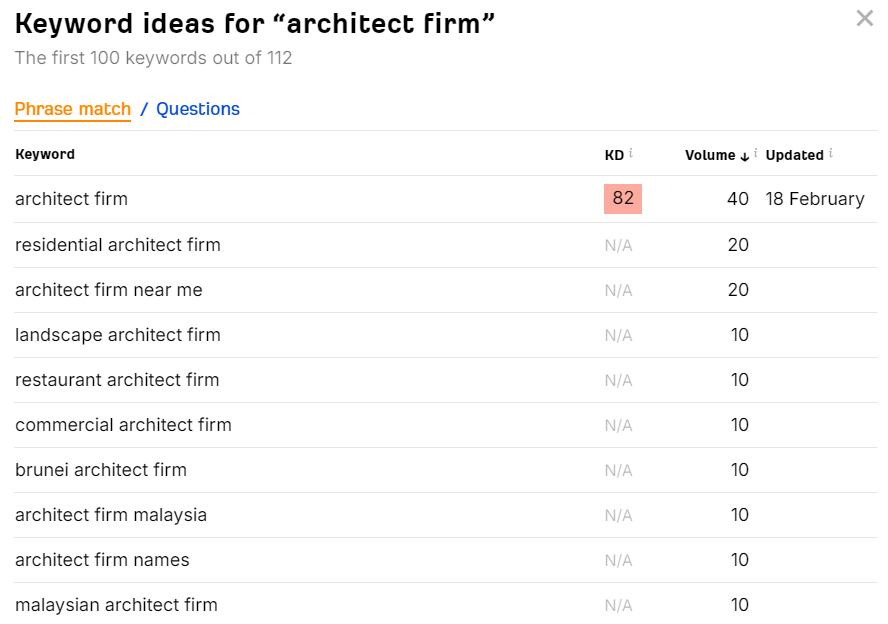Click the Updated column info icon

pos(830,153)
